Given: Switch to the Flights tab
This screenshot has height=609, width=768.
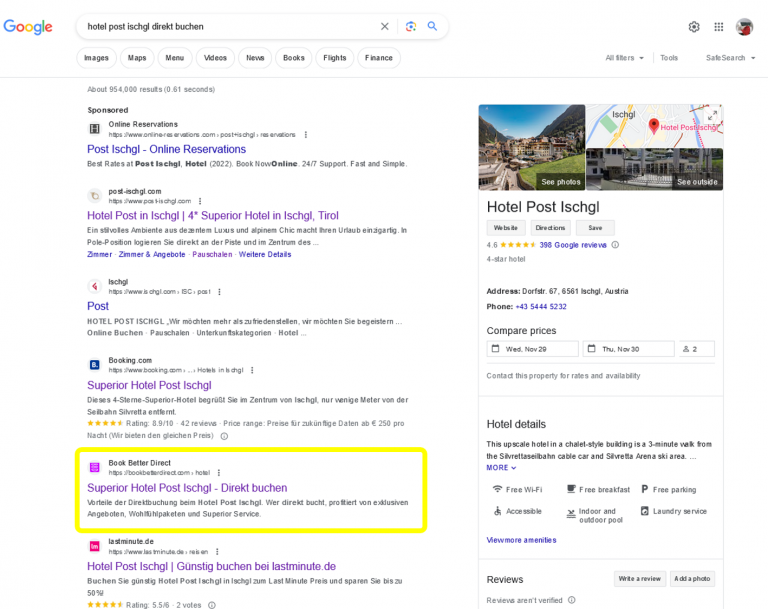Looking at the screenshot, I should 335,58.
